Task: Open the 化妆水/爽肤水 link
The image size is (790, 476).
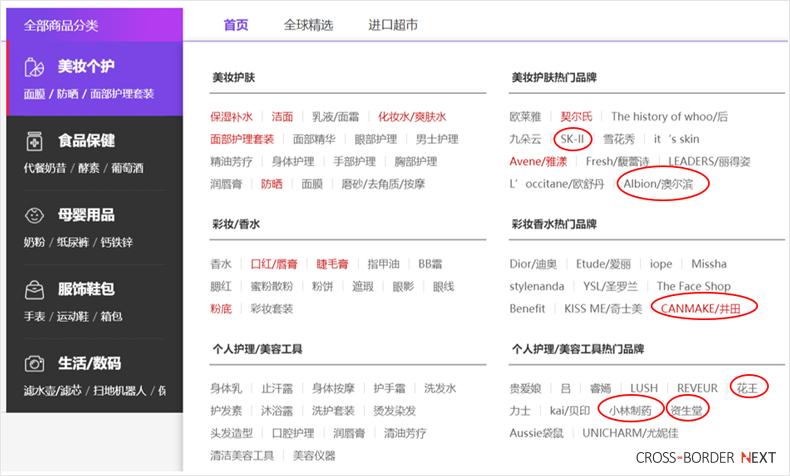Action: pyautogui.click(x=412, y=117)
